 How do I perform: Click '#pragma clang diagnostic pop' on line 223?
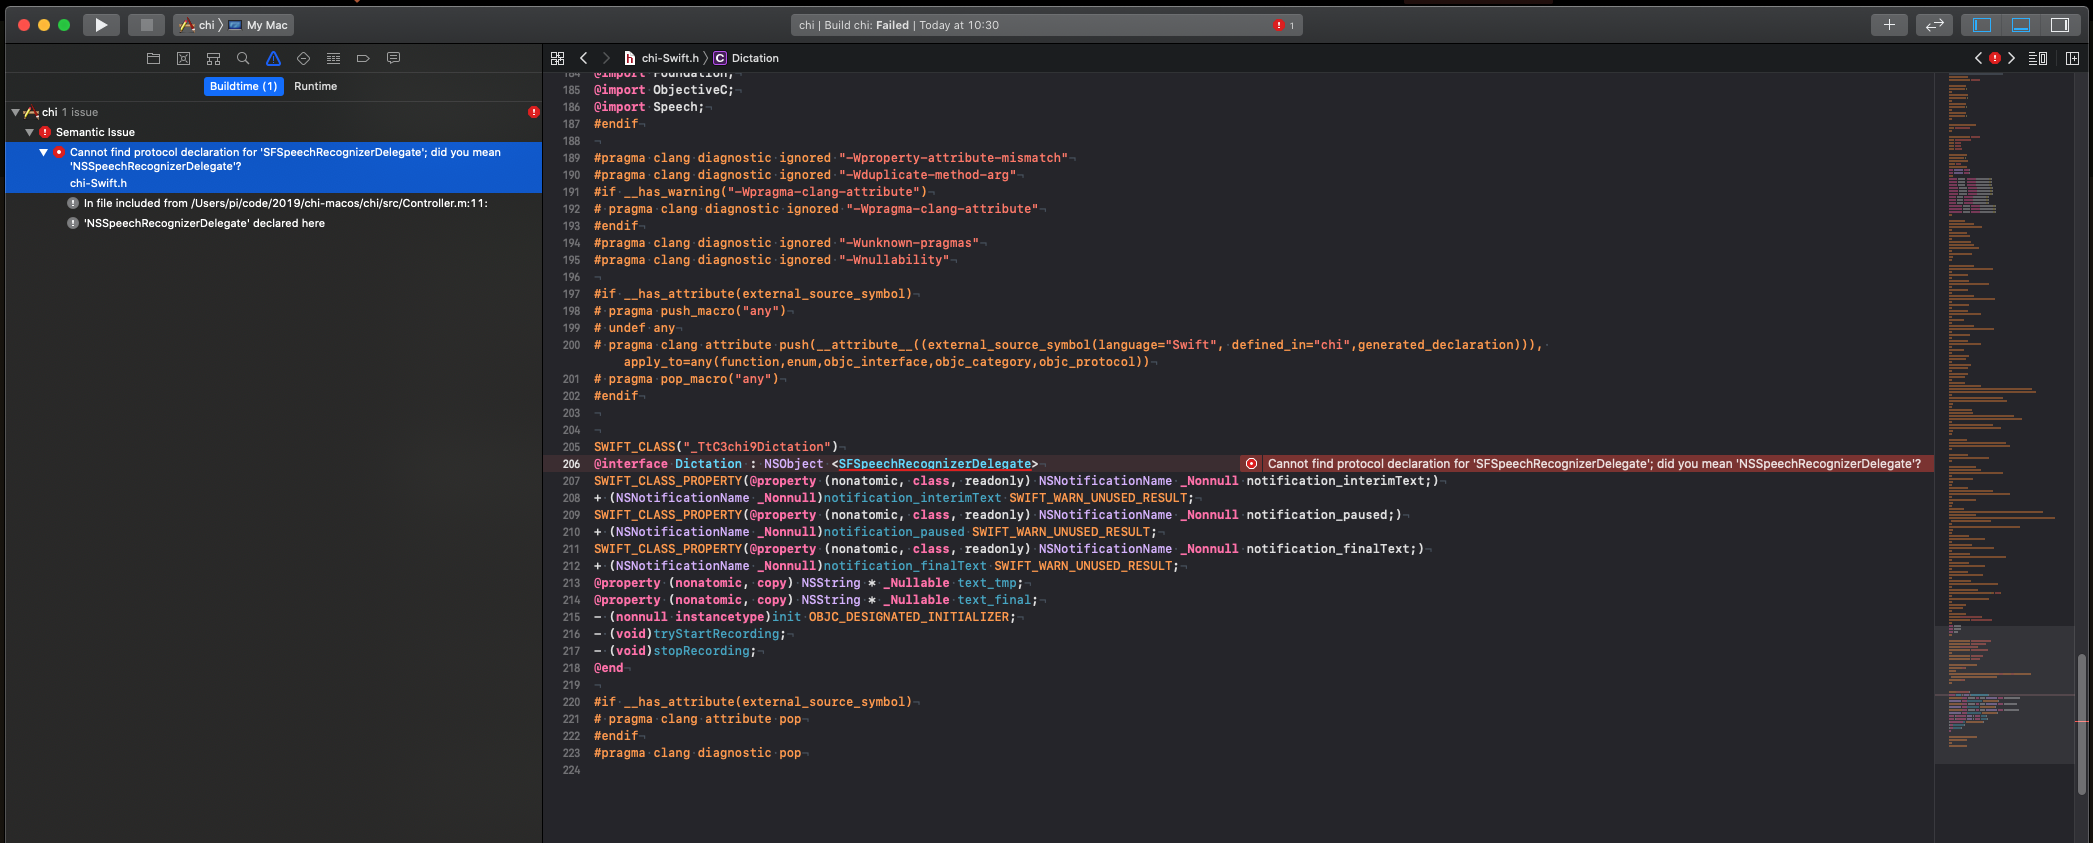(697, 753)
